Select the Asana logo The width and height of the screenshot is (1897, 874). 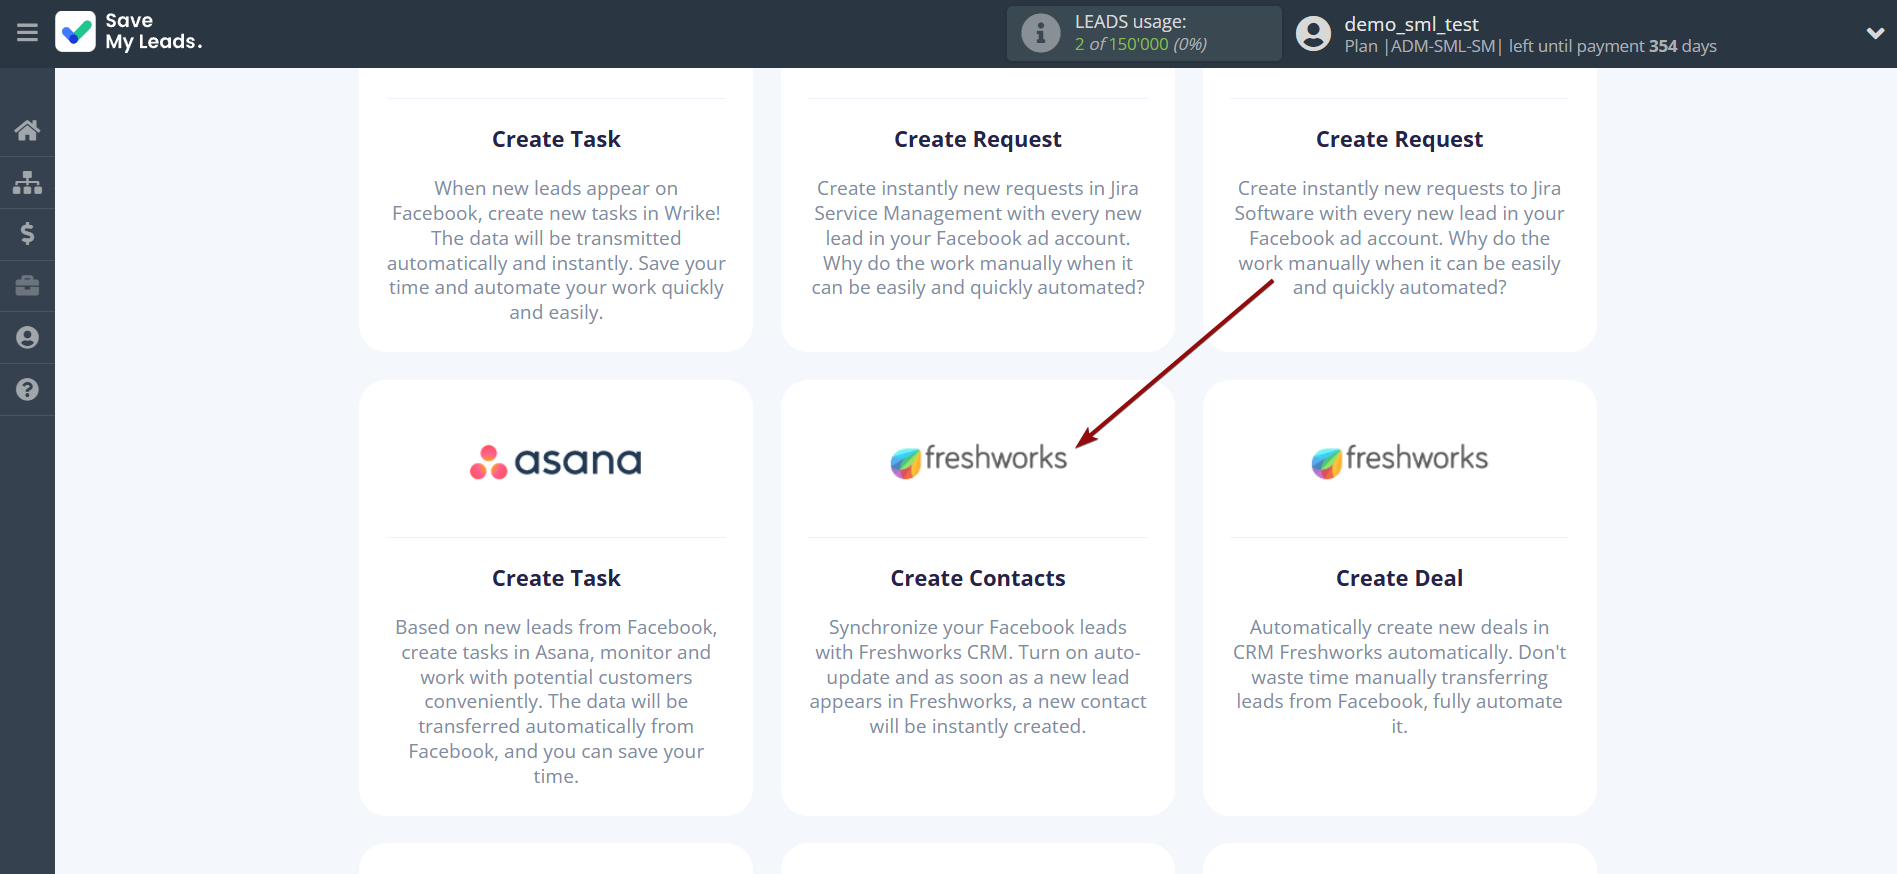[556, 461]
